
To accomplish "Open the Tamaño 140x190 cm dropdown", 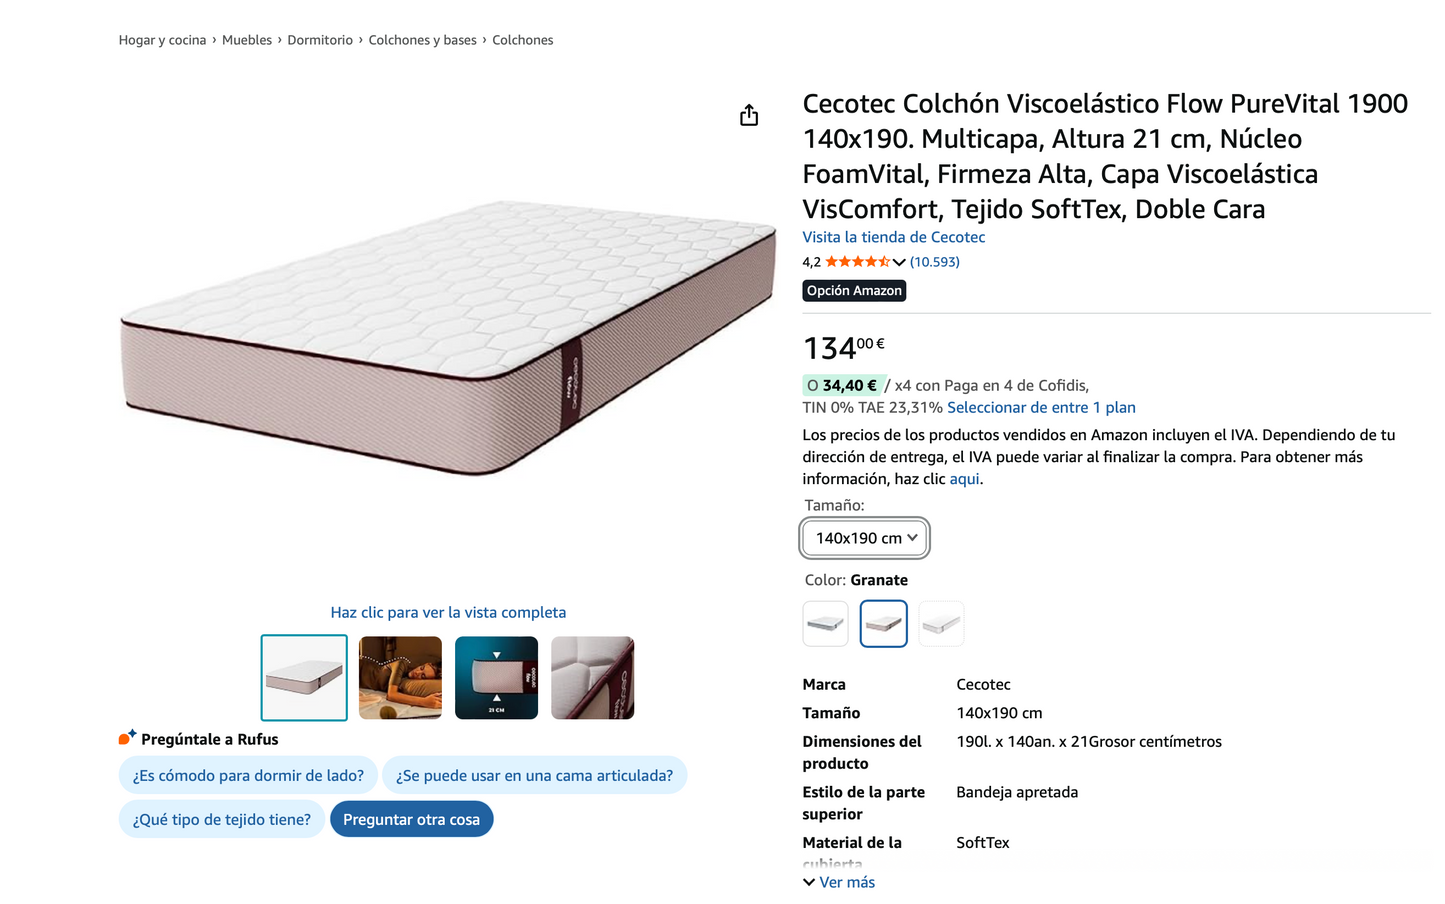I will [865, 538].
